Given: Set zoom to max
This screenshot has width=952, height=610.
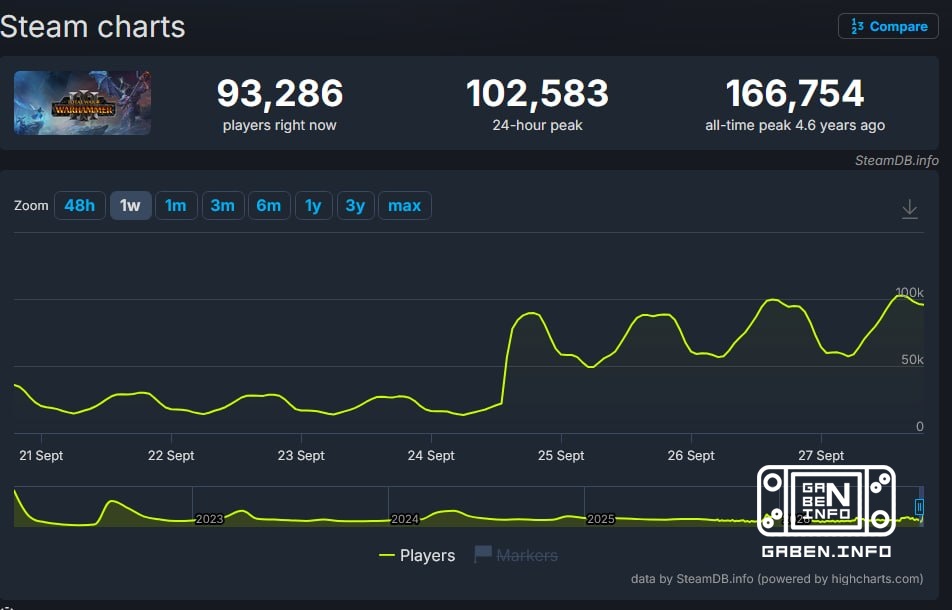Looking at the screenshot, I should (x=405, y=206).
